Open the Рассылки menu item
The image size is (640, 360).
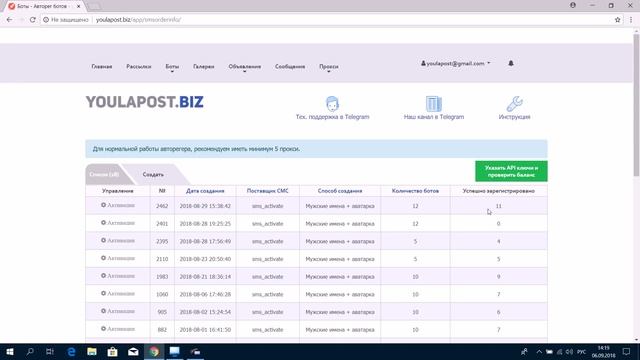click(139, 67)
